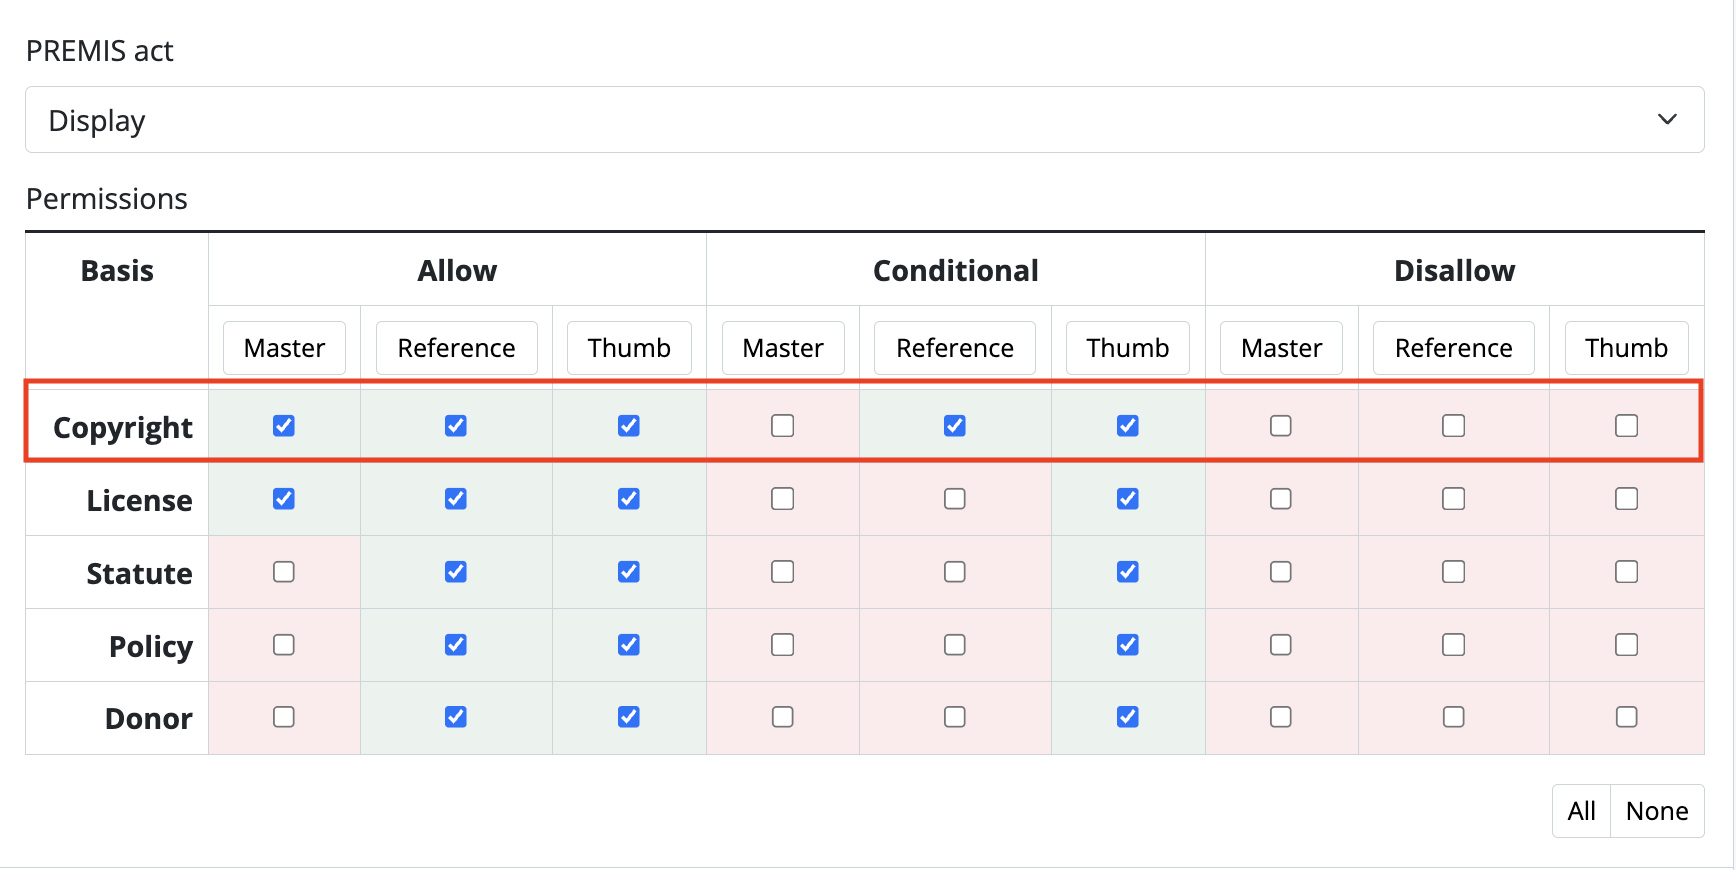Viewport: 1736px width, 870px height.
Task: Click the All button
Action: pos(1581,811)
